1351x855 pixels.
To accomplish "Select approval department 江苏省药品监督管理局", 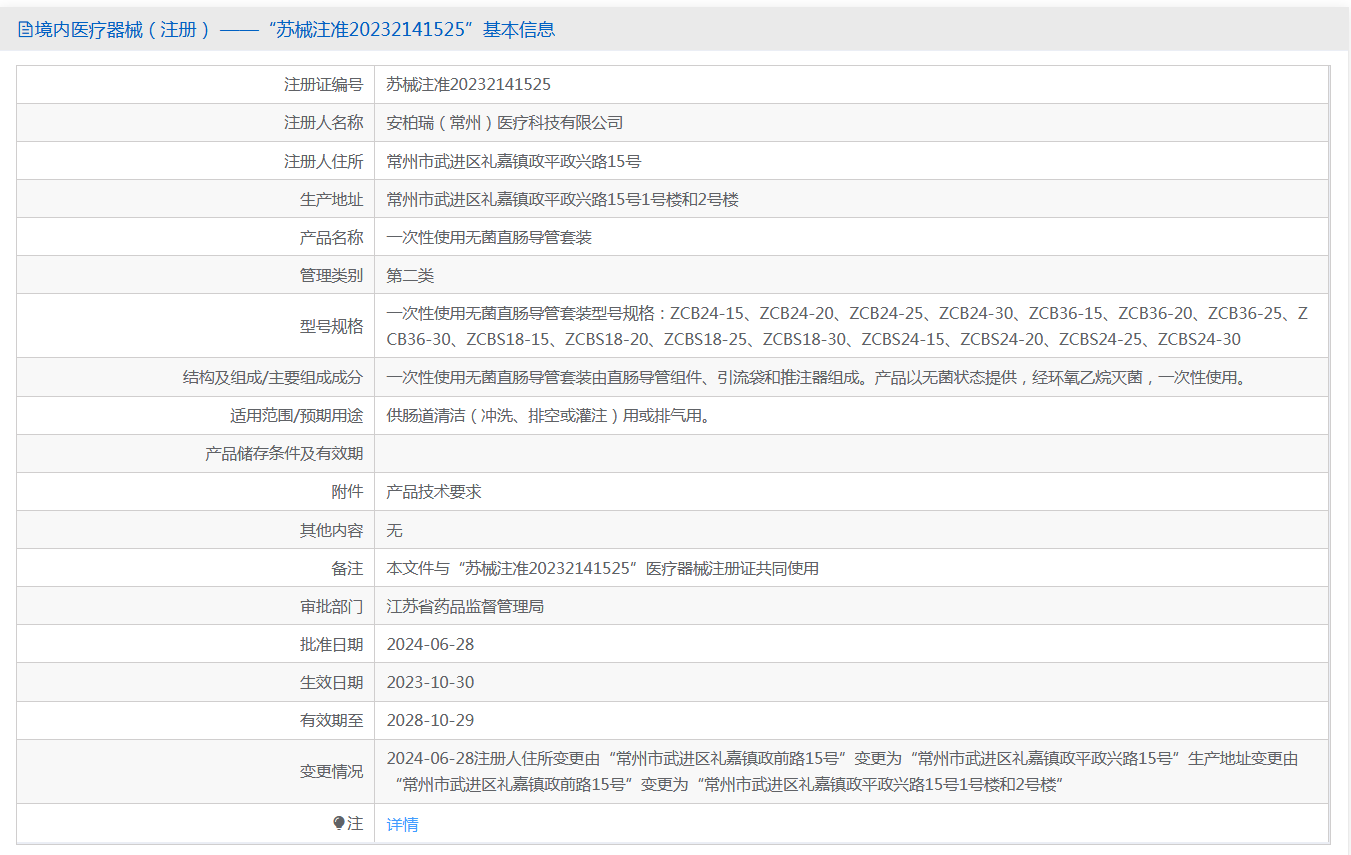I will (x=465, y=606).
